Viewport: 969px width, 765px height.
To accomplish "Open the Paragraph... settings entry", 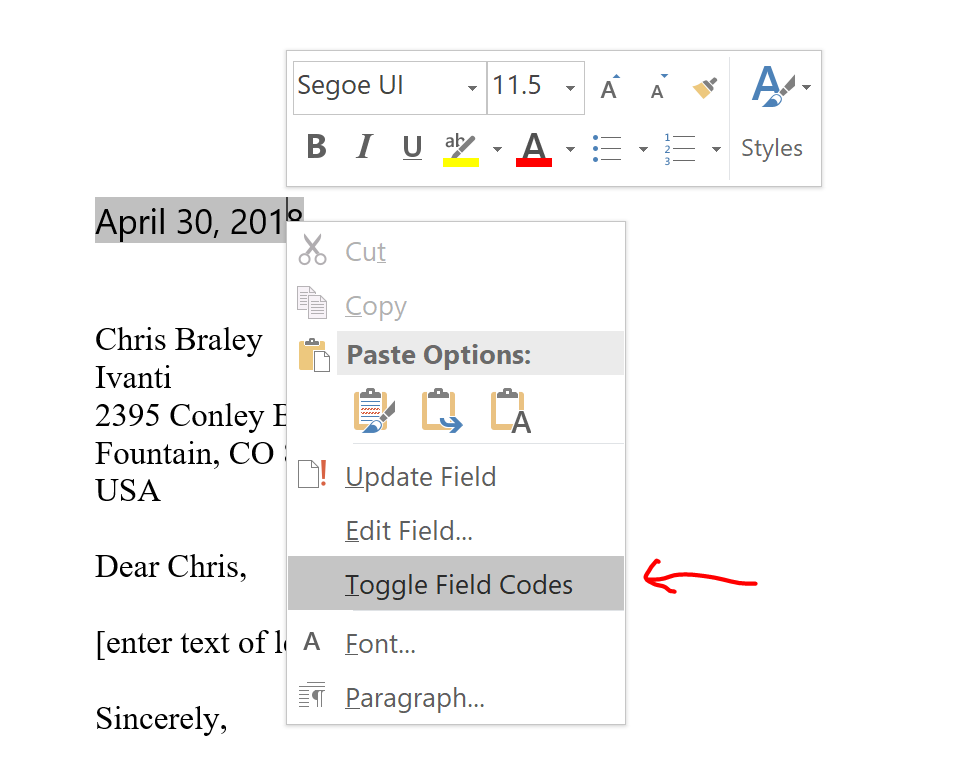I will 414,697.
